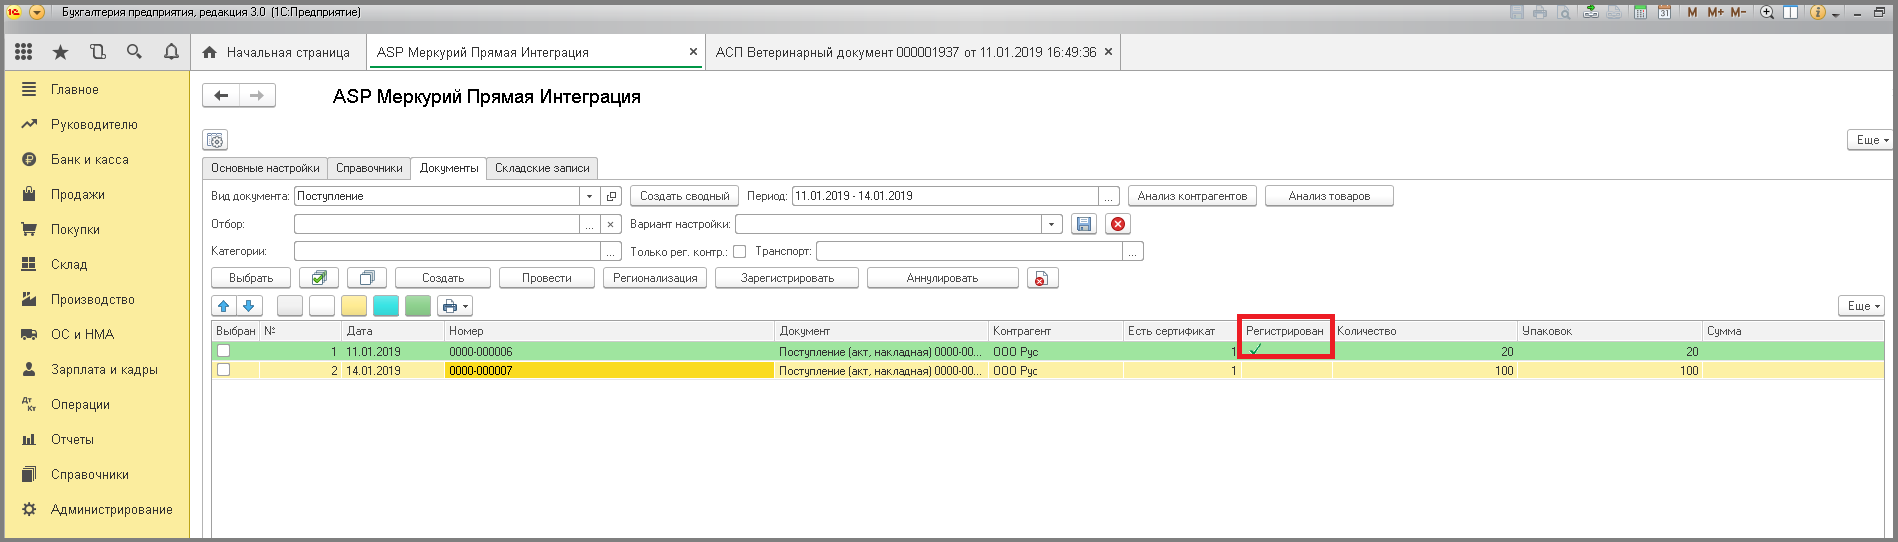The height and width of the screenshot is (542, 1898).
Task: Select the yellow color swatch
Action: [x=354, y=306]
